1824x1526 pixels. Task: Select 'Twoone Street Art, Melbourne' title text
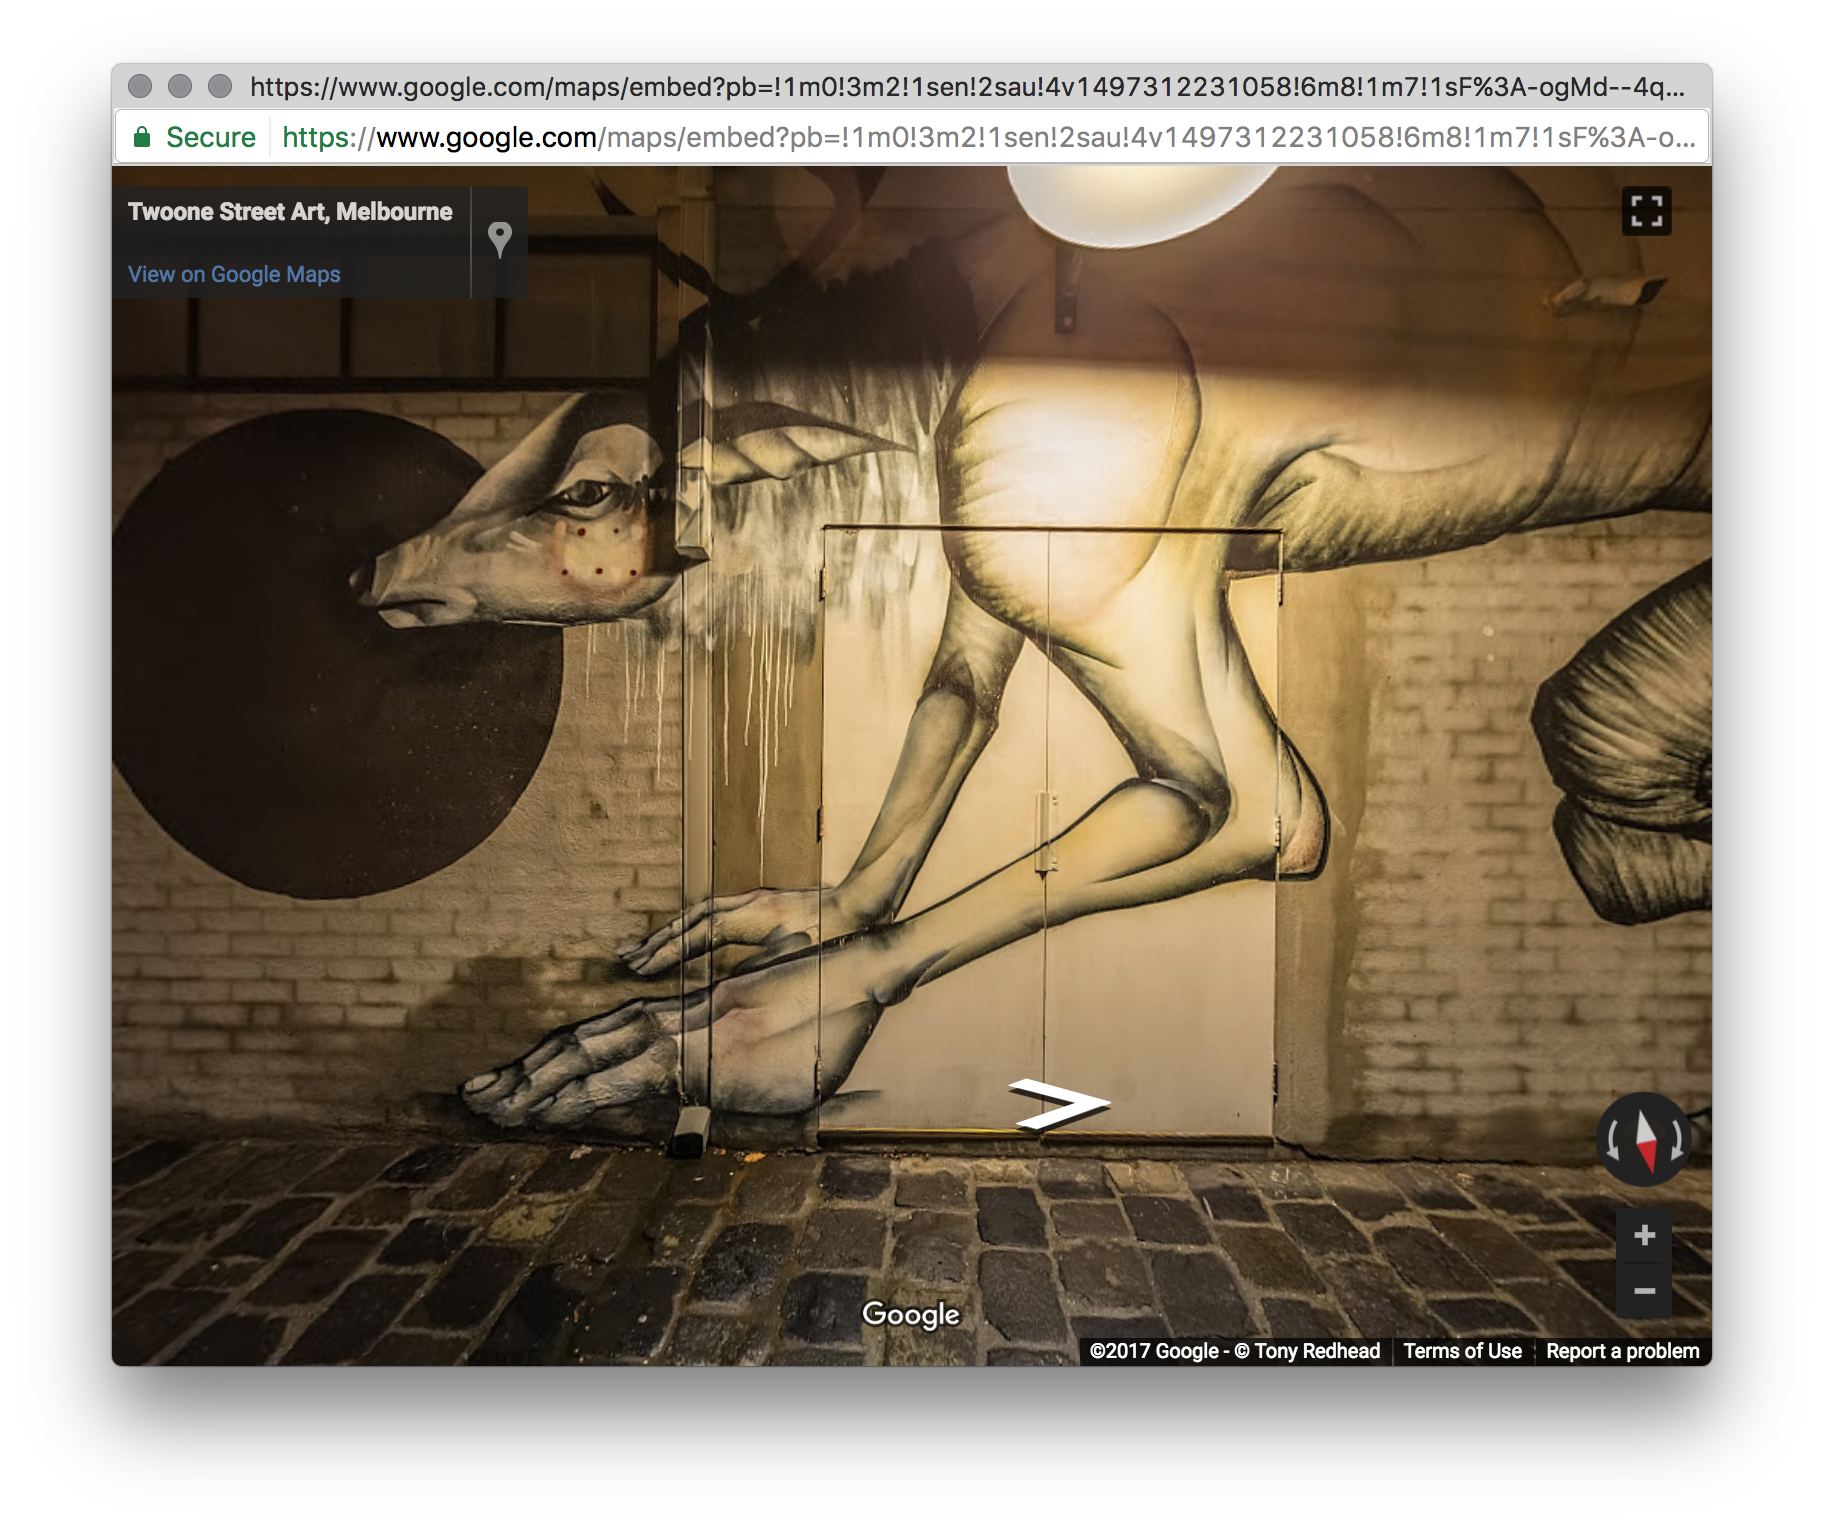pos(290,212)
